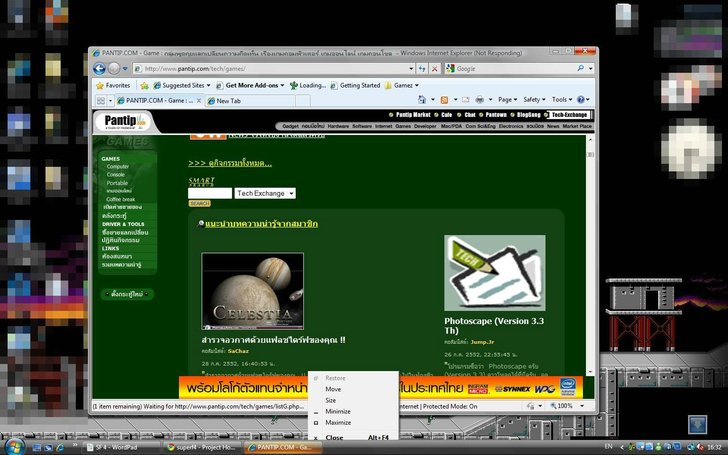Choose Size in the window context menu
This screenshot has width=728, height=455.
point(353,400)
